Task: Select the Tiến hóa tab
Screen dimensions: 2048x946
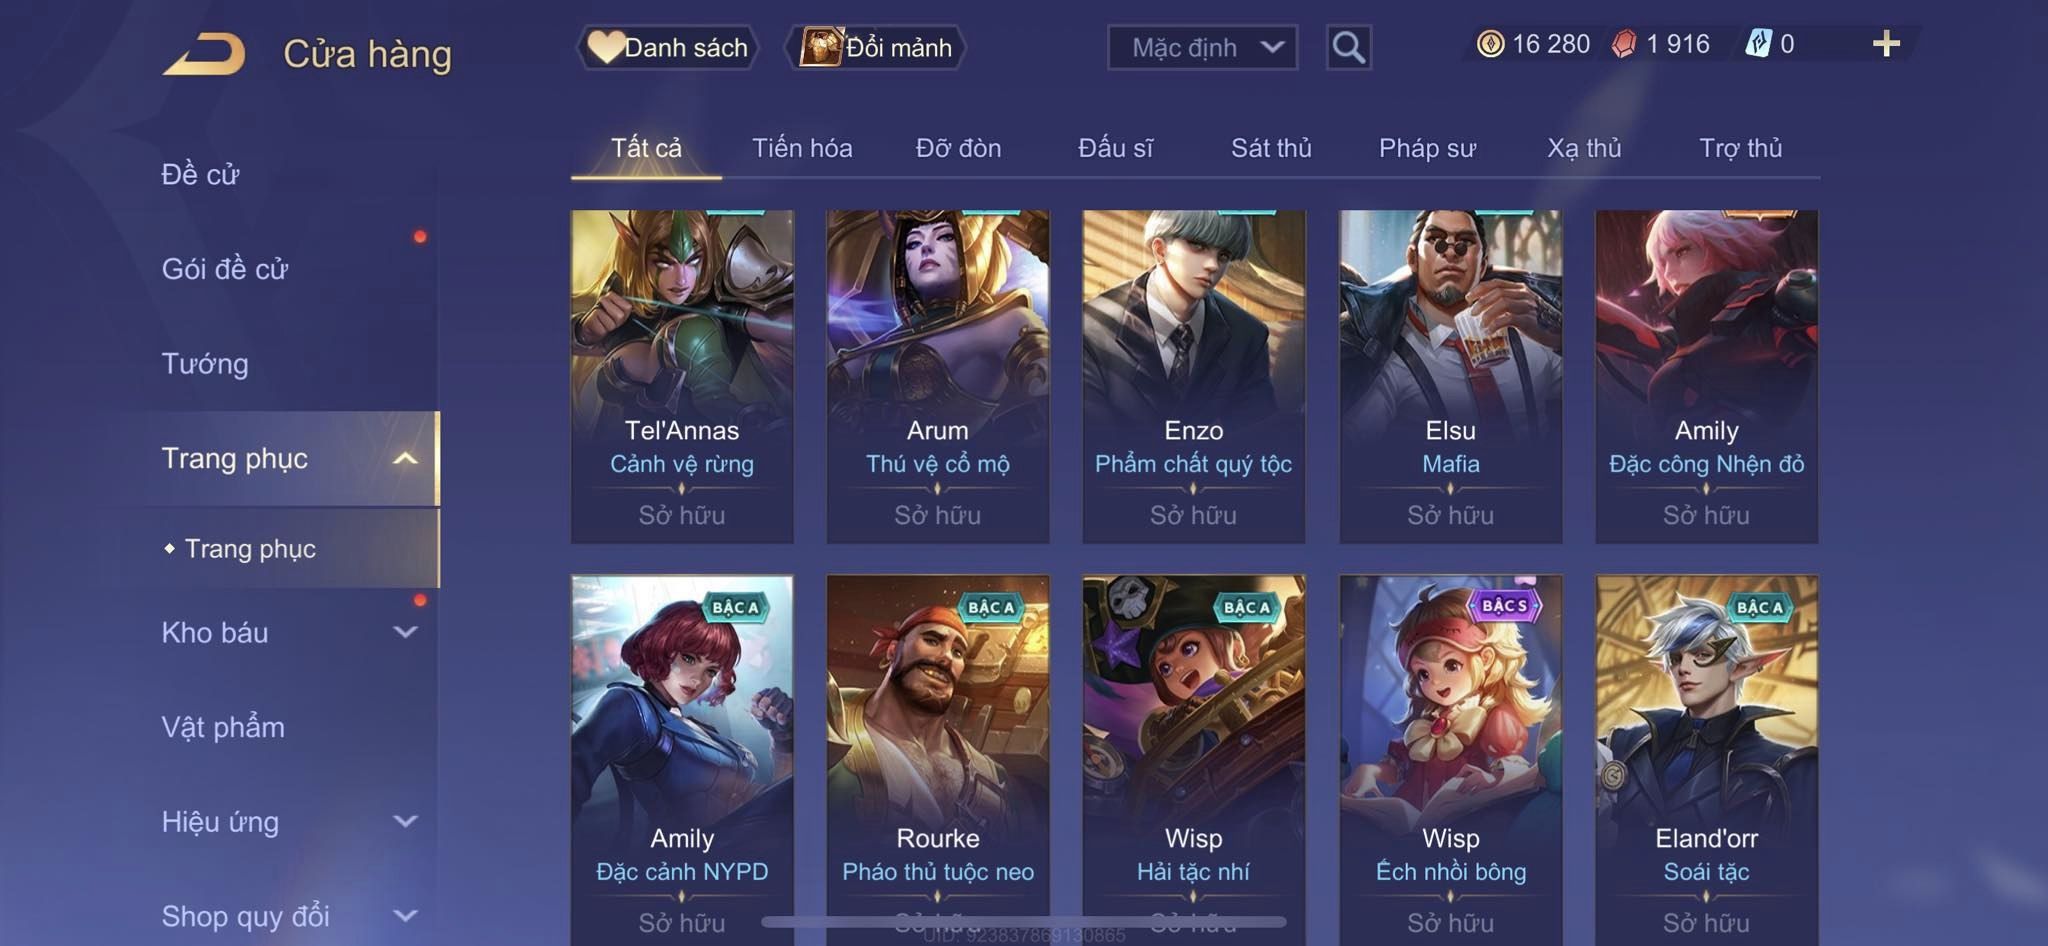Action: tap(802, 148)
